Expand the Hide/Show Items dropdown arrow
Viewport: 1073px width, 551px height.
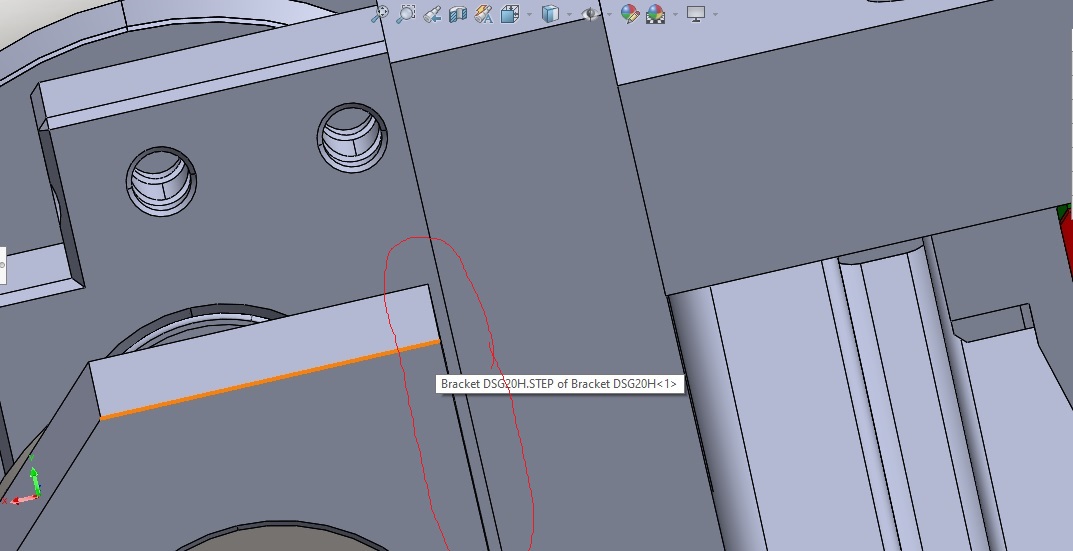click(608, 14)
